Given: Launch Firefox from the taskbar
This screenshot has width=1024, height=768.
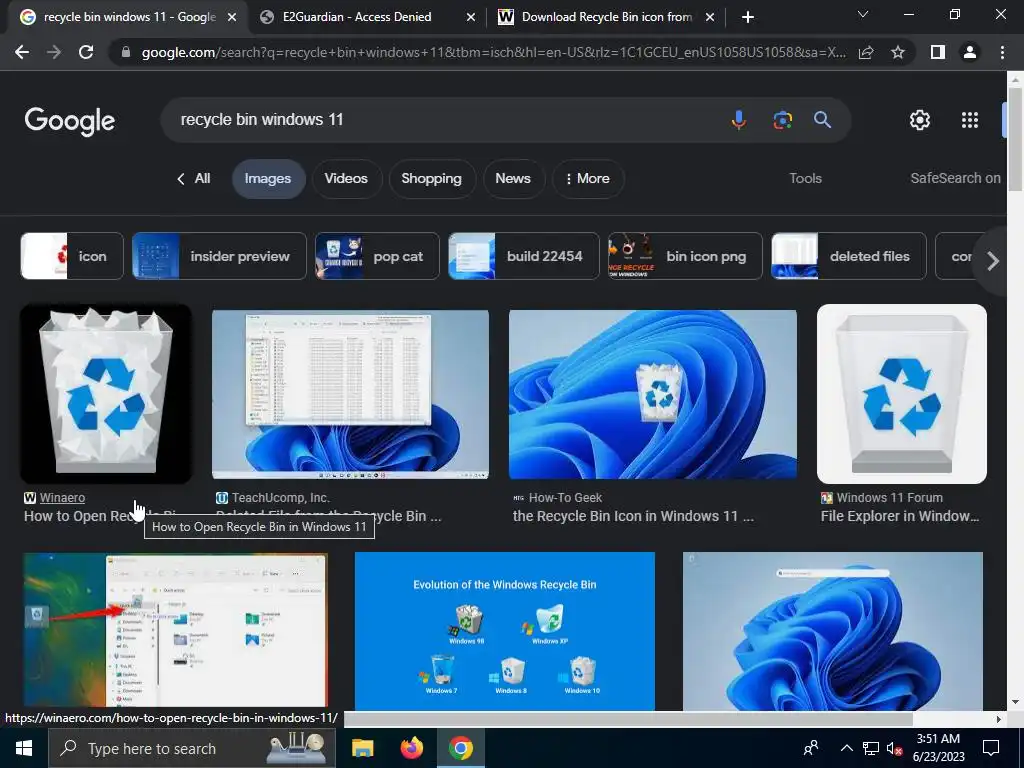Looking at the screenshot, I should (x=411, y=748).
